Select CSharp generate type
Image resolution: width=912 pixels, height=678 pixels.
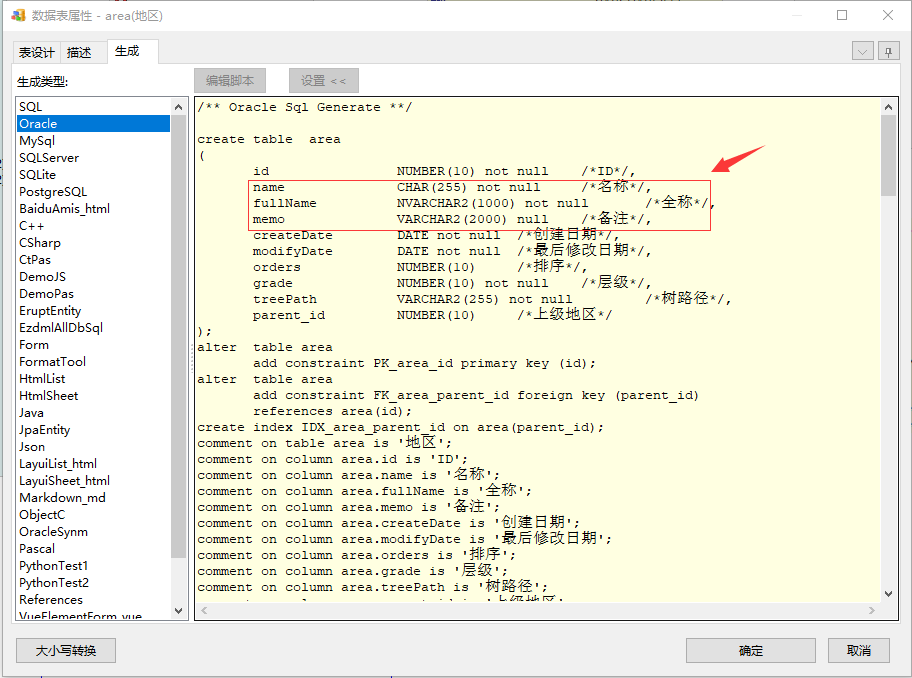tap(94, 242)
